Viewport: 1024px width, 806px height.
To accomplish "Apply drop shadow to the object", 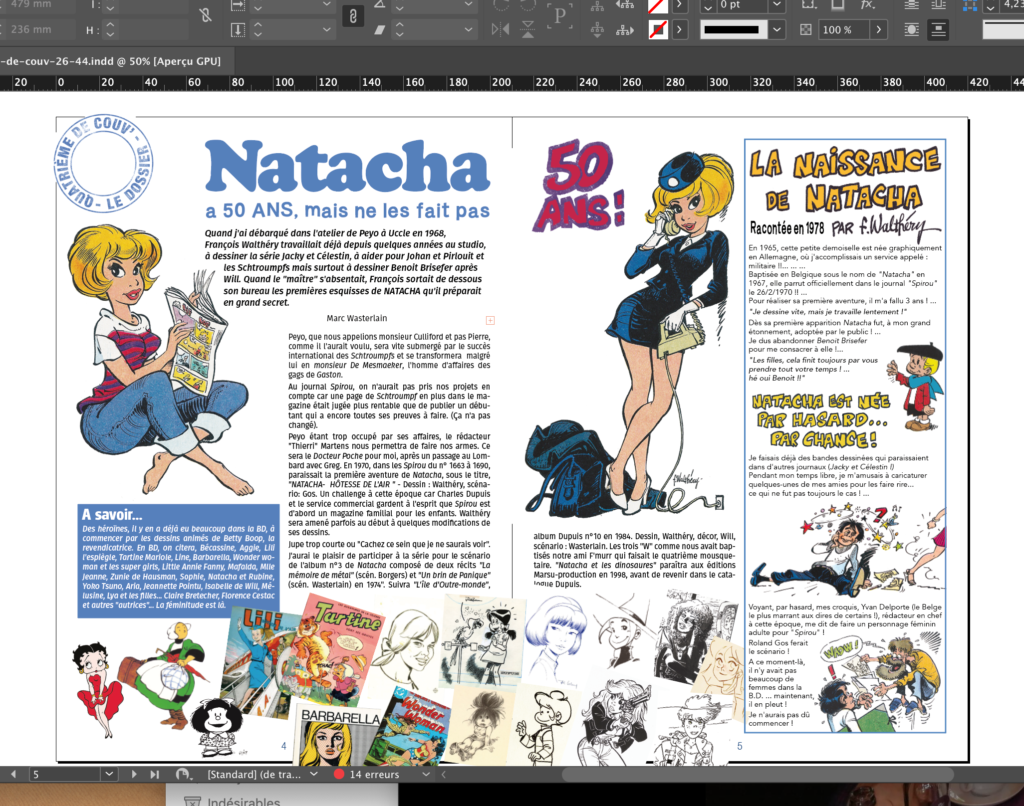I will (x=838, y=5).
